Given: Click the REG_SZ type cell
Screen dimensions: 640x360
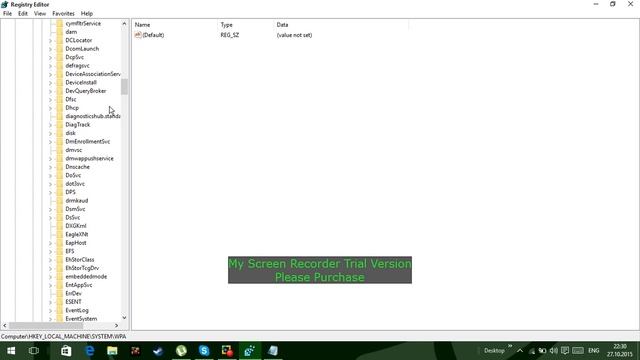Looking at the screenshot, I should coord(230,35).
